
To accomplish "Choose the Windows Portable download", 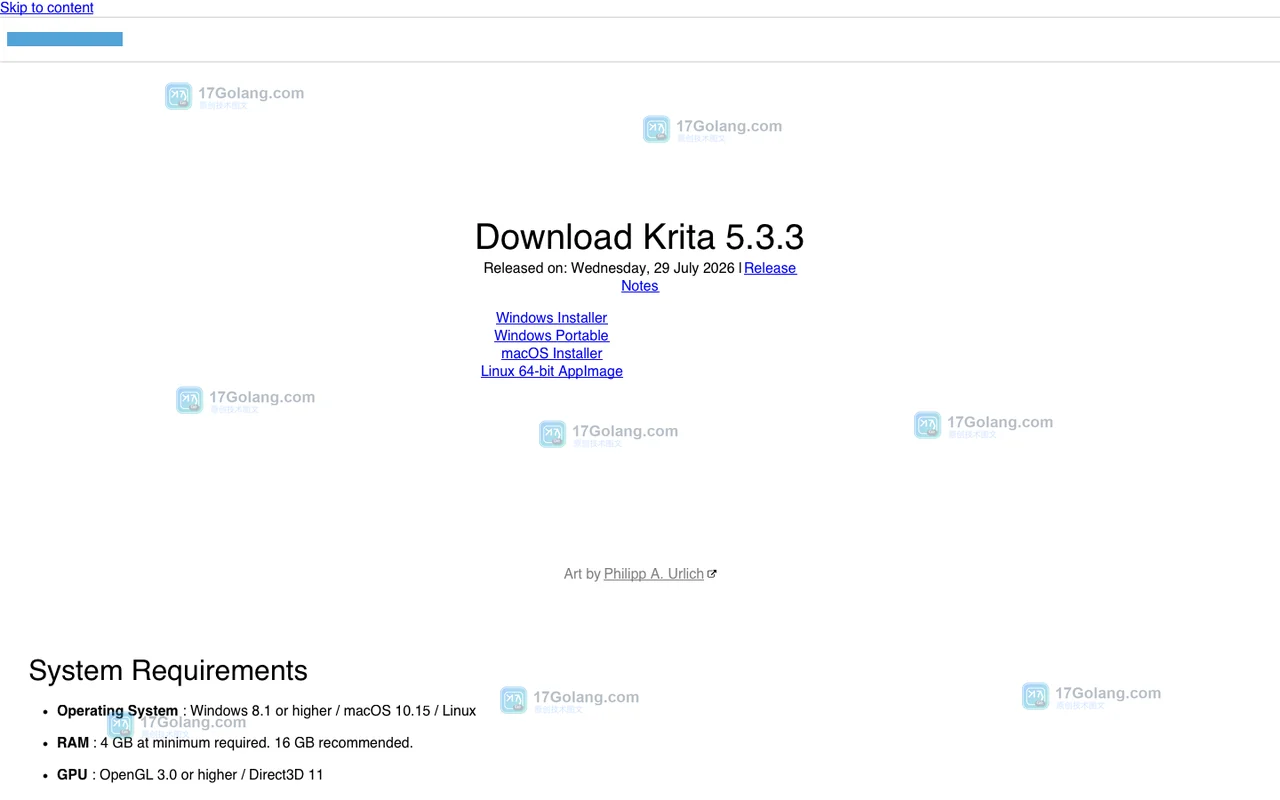I will pyautogui.click(x=552, y=336).
